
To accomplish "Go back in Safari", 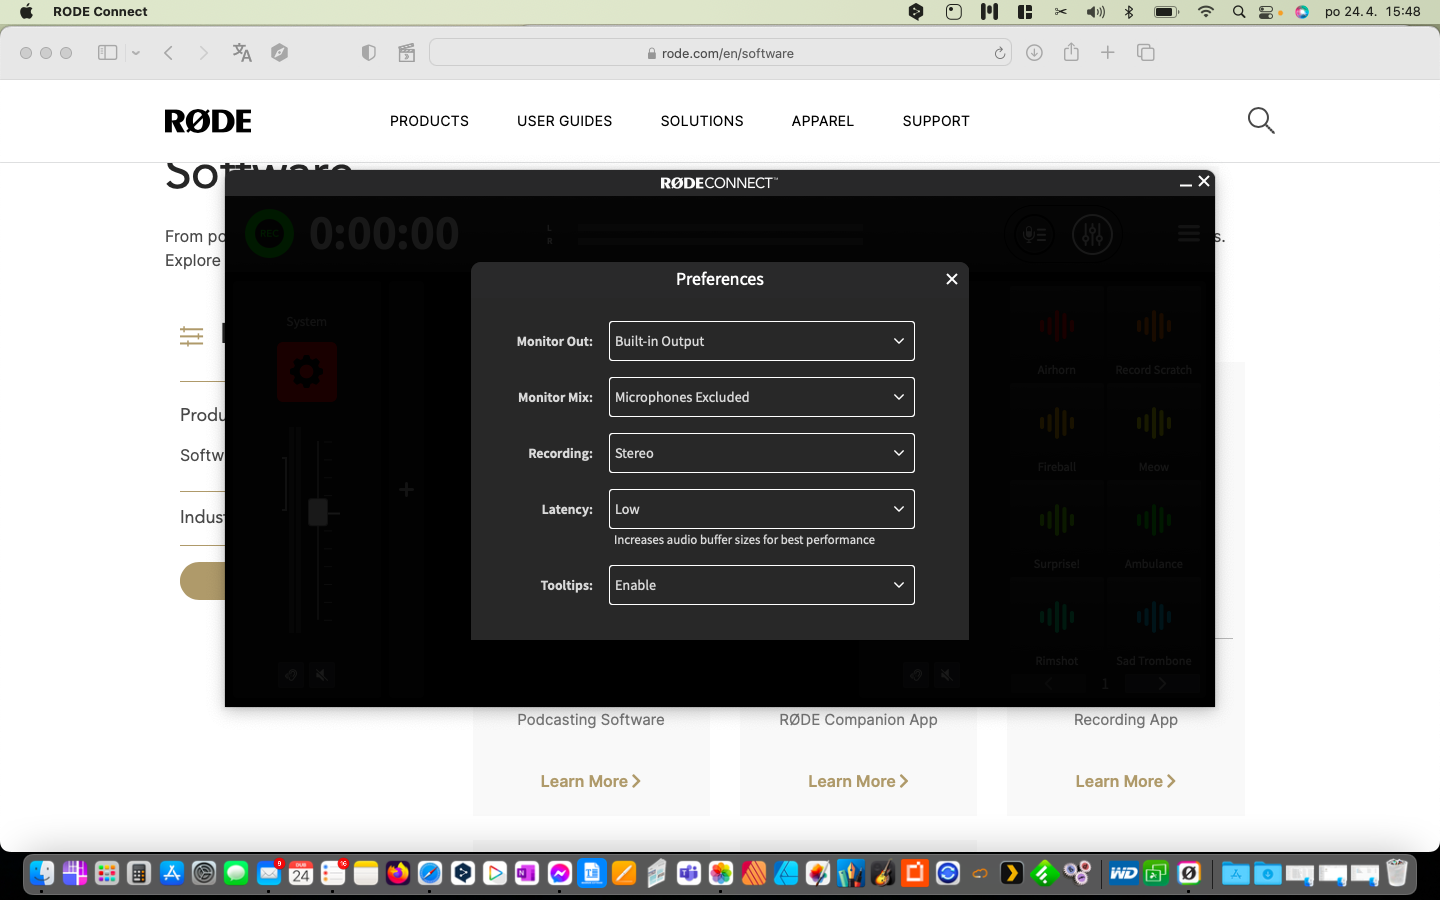I will click(x=169, y=53).
